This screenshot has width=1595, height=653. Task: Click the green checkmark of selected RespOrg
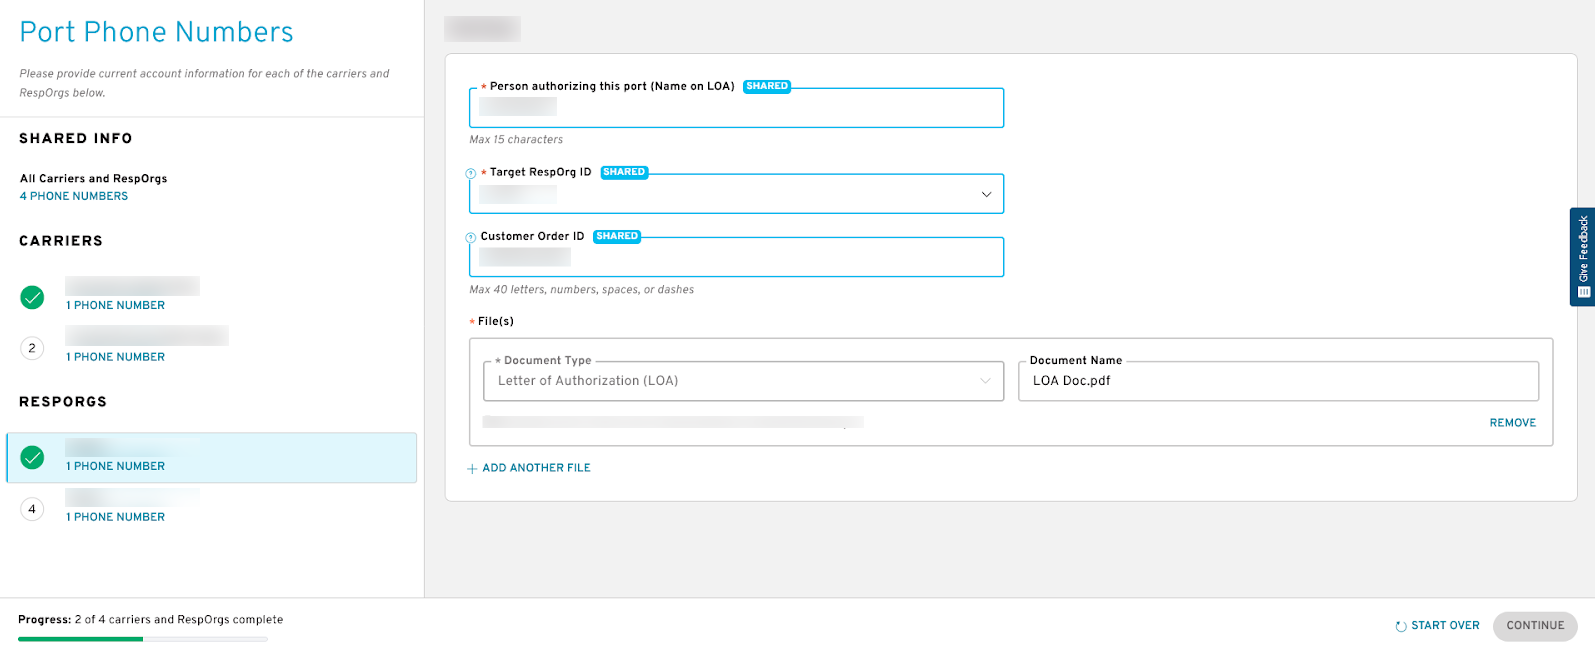pos(32,458)
